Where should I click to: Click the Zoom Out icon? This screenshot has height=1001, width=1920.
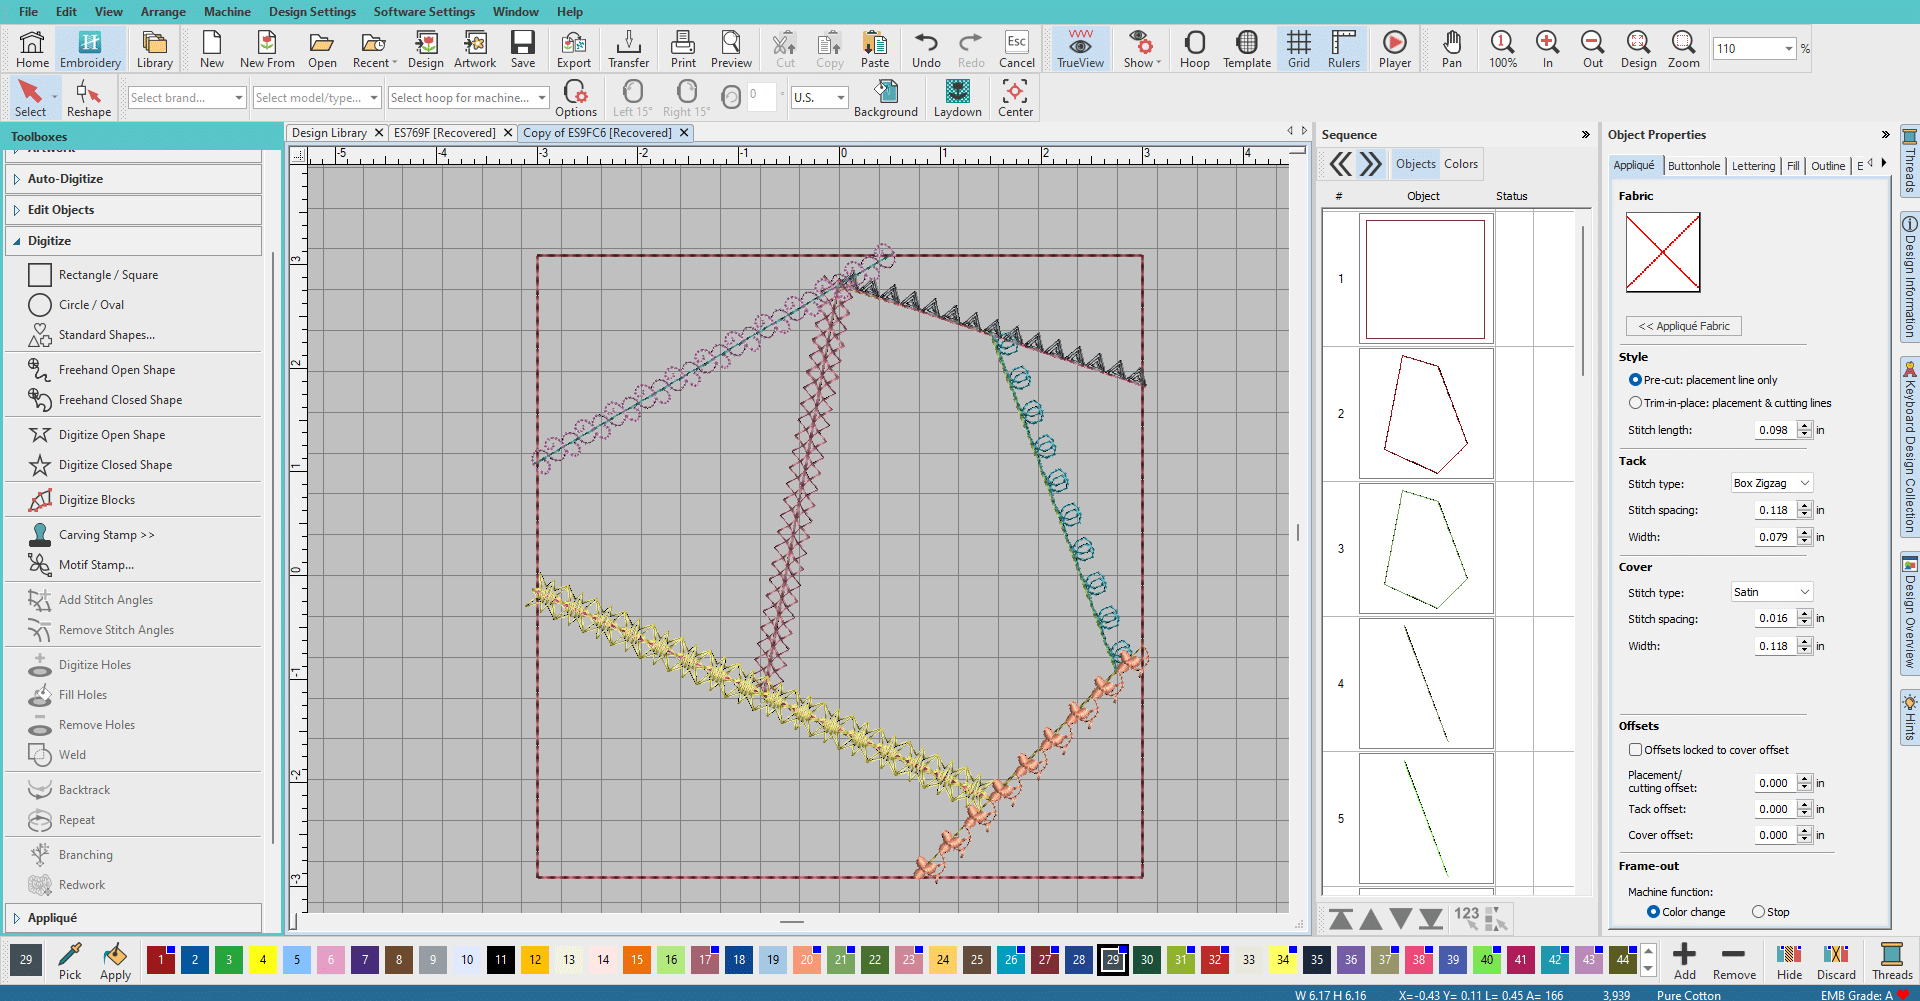(x=1592, y=49)
